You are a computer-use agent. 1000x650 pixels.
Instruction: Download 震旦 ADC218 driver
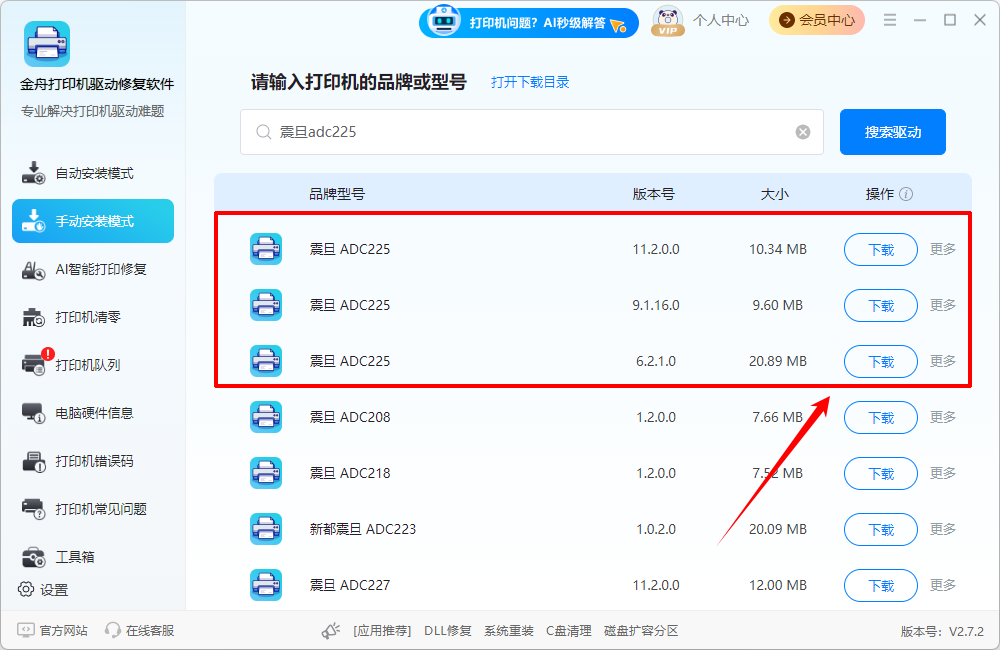tap(881, 474)
